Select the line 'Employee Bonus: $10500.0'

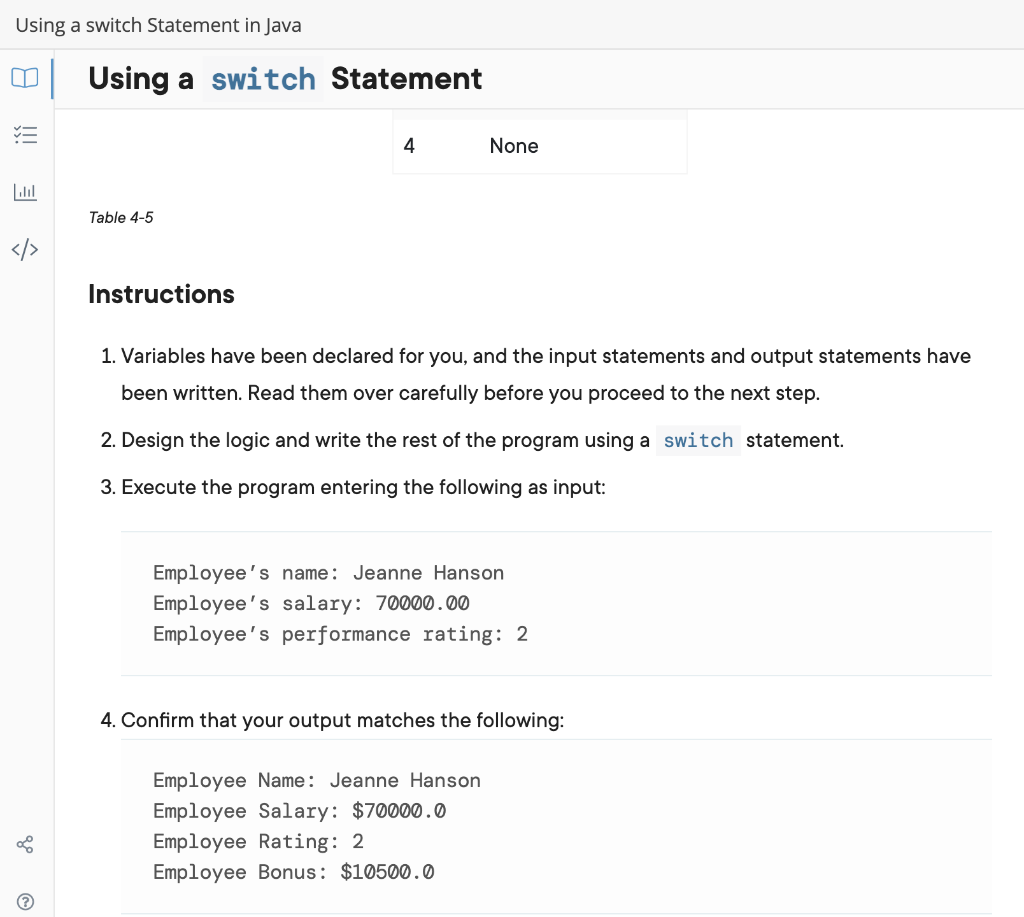293,872
